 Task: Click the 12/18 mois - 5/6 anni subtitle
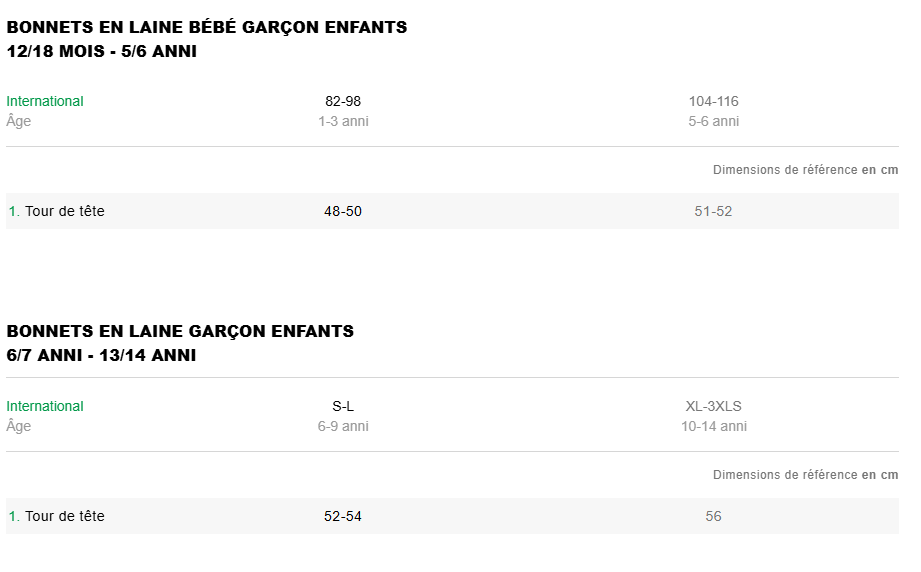(101, 52)
